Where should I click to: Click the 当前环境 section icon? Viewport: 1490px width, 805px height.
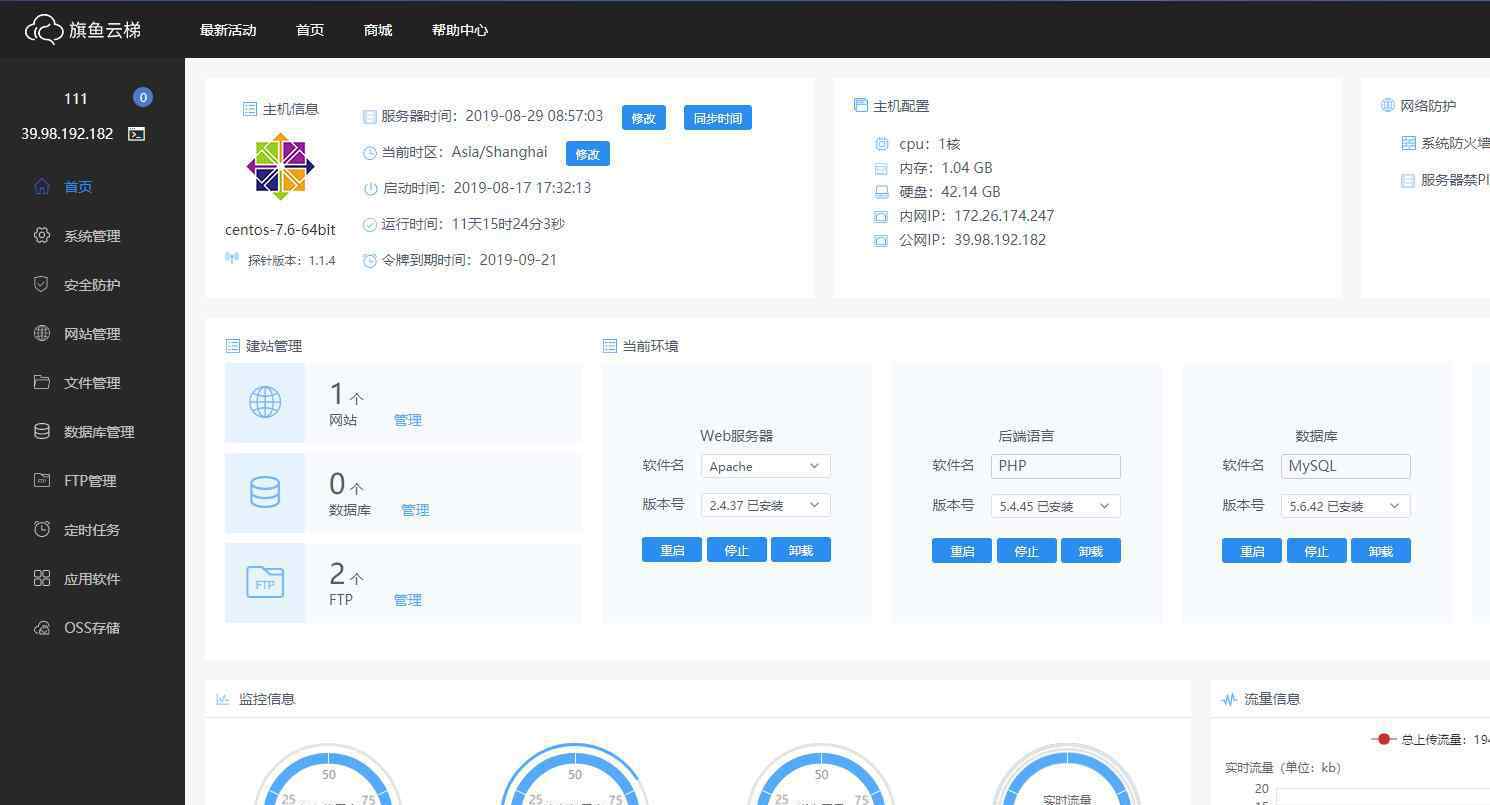(x=610, y=346)
